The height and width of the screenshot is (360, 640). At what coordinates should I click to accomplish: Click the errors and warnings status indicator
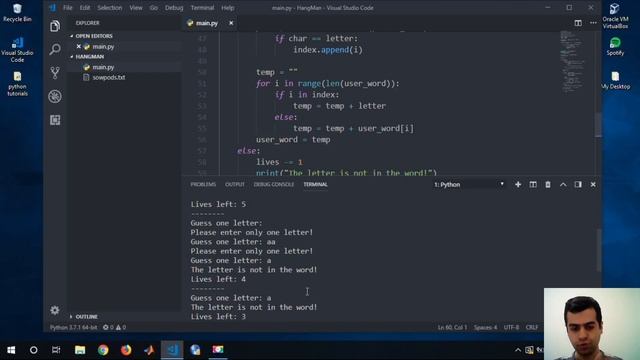click(x=114, y=327)
